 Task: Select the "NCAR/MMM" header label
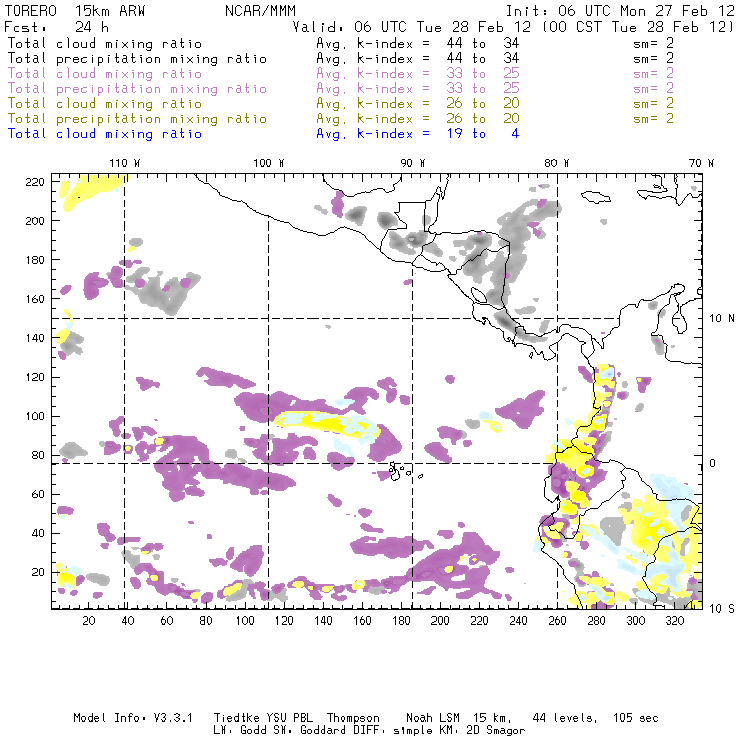[x=261, y=11]
